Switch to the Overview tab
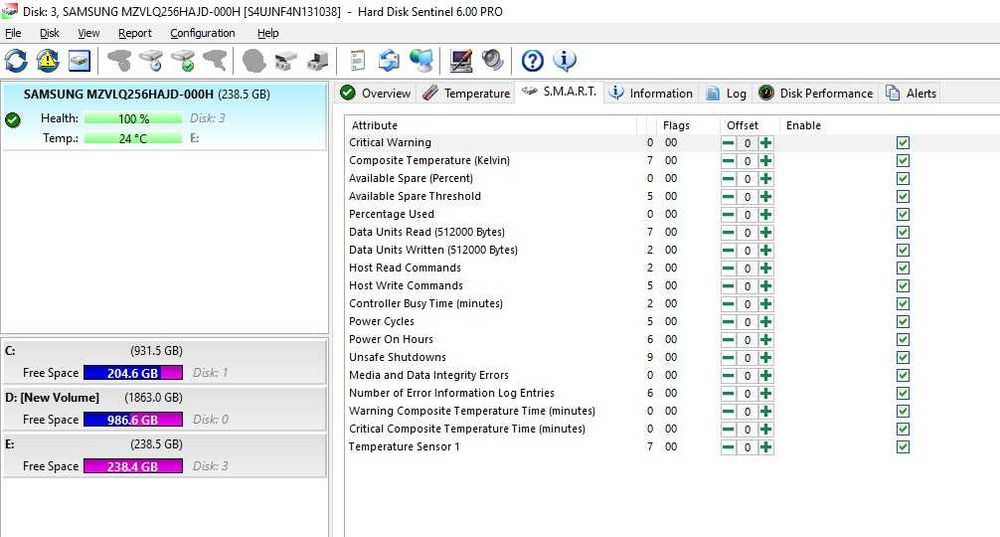This screenshot has height=537, width=1000. (x=376, y=93)
